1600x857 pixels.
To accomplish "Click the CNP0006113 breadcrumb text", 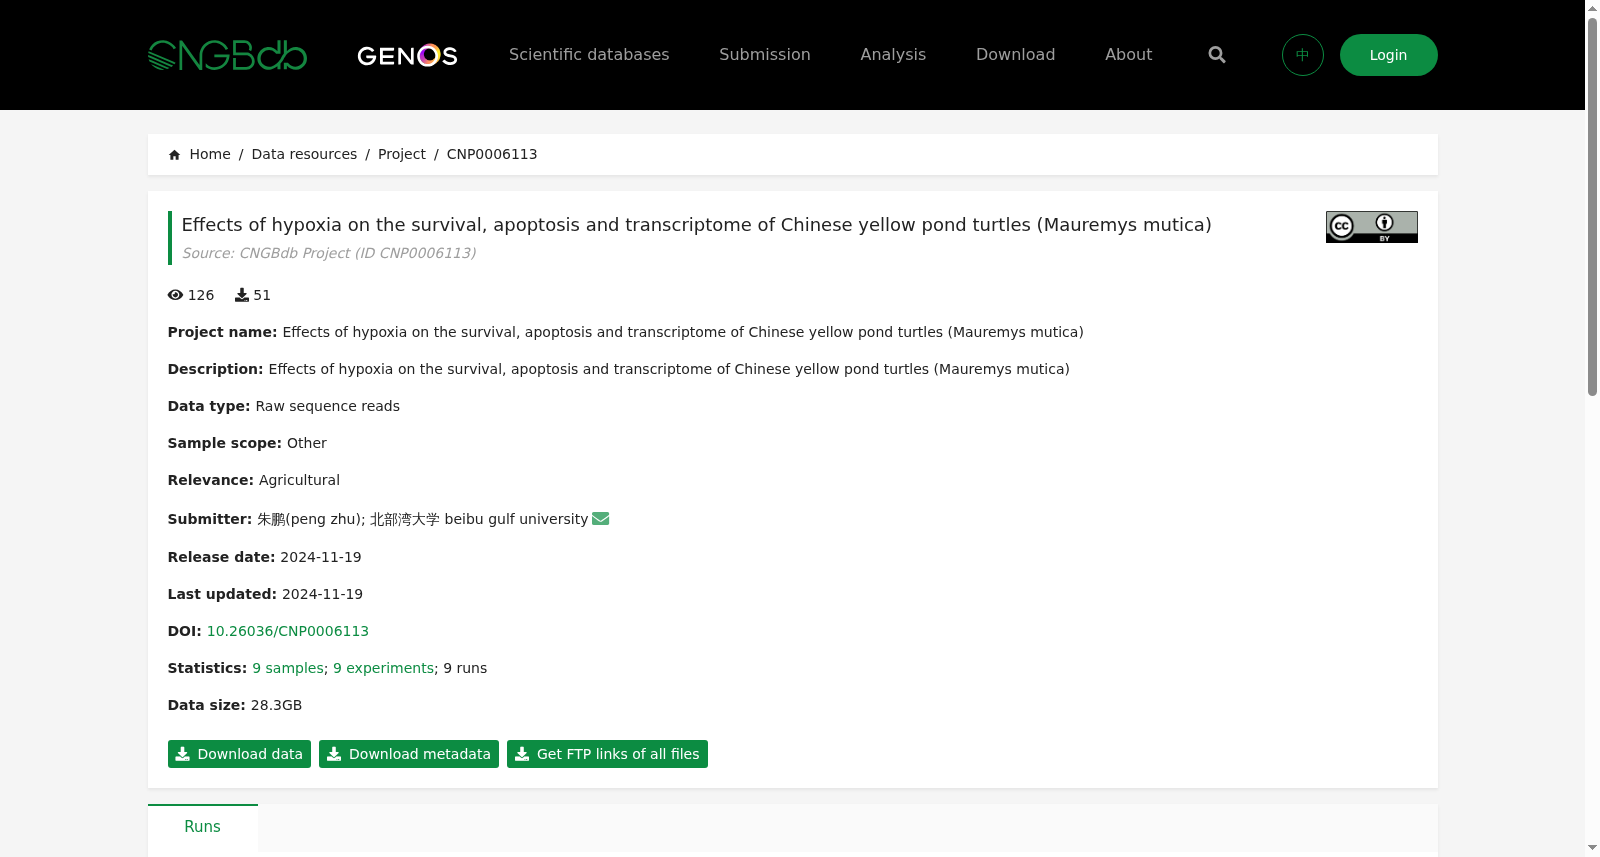I will point(492,154).
